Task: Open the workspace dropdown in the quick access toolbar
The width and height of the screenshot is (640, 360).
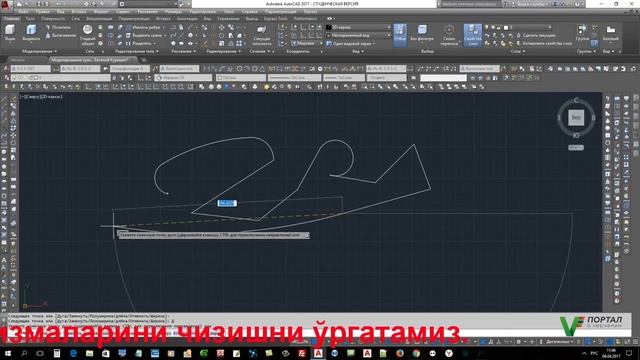Action: (x=149, y=4)
